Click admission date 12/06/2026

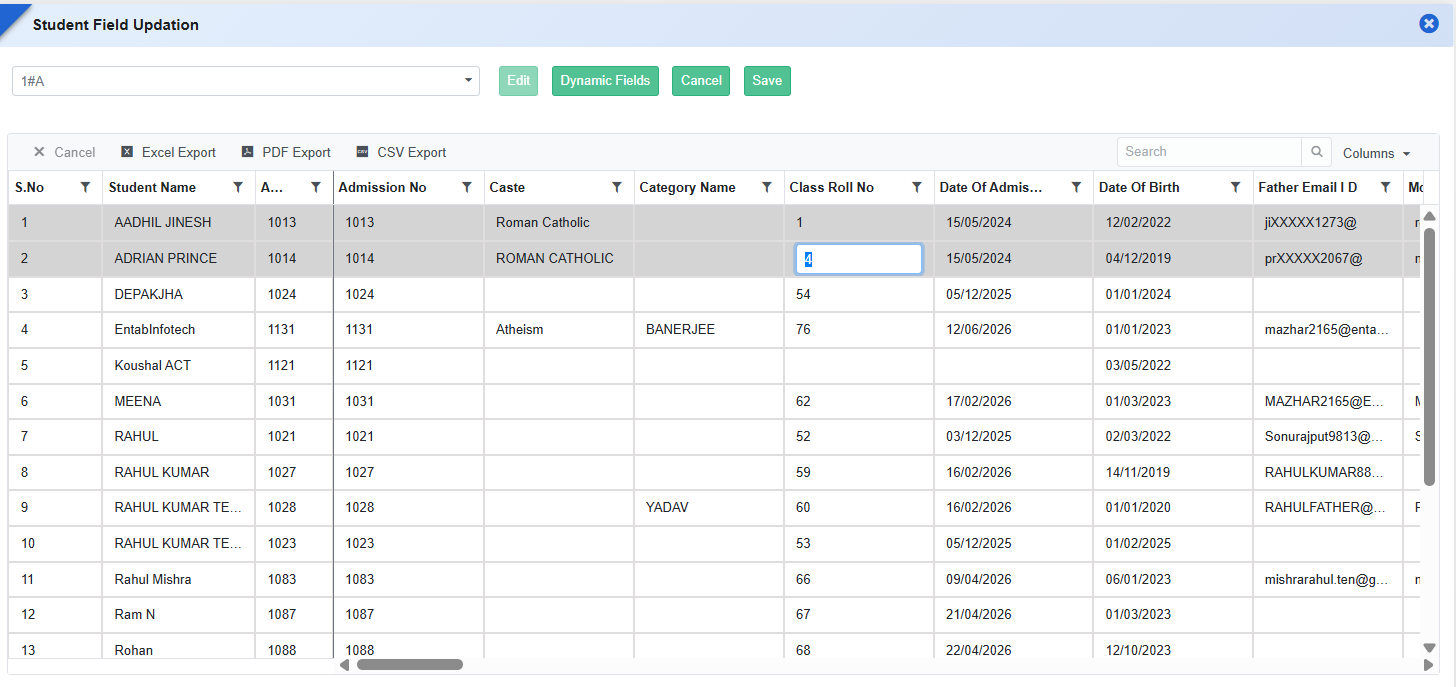[1014, 329]
